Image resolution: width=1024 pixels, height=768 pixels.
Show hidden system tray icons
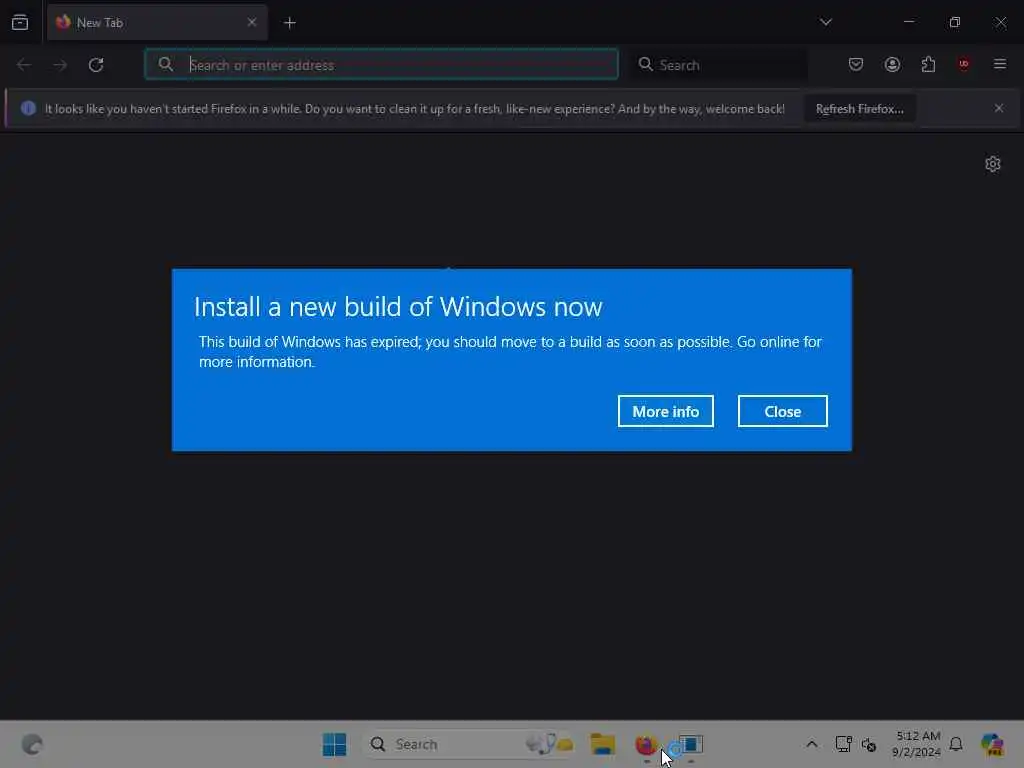point(812,744)
